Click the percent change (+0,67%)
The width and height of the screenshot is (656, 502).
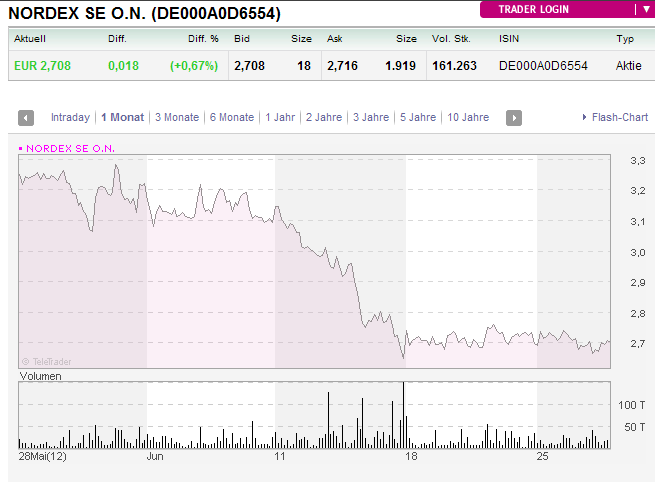pyautogui.click(x=194, y=66)
